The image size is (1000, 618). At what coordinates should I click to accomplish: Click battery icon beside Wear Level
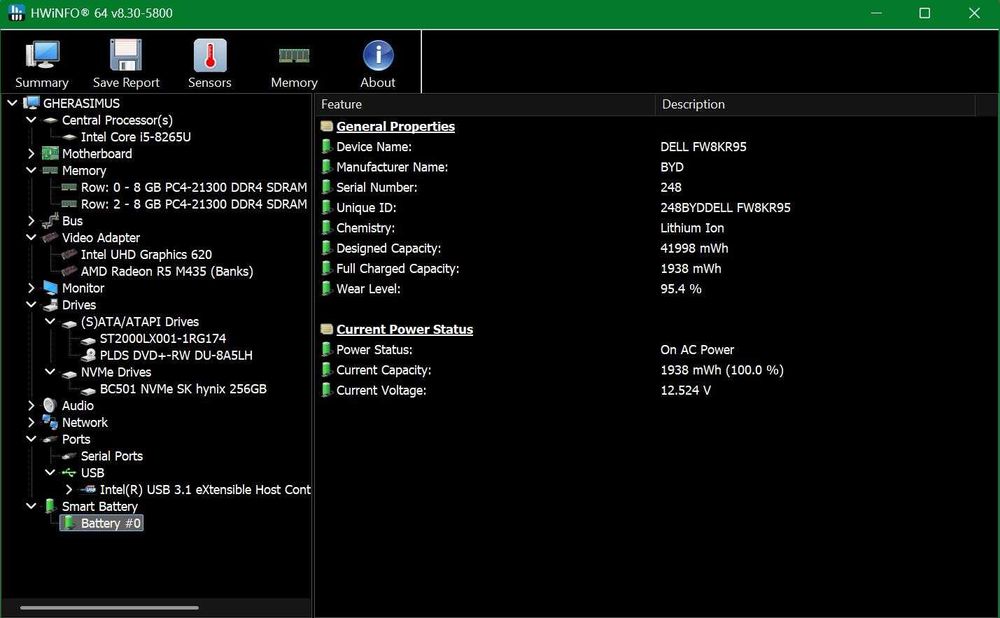(327, 288)
